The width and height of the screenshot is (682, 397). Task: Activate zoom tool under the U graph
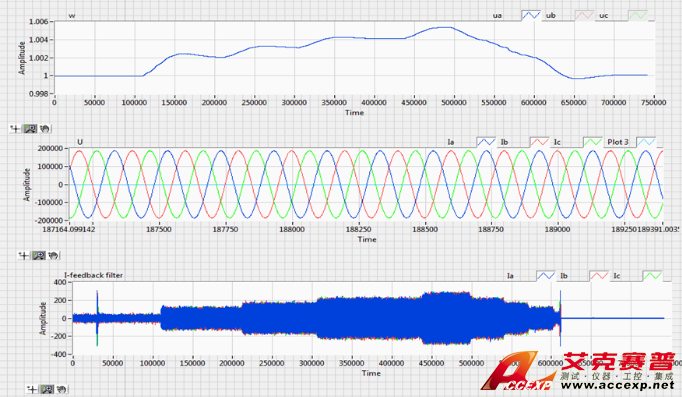(x=39, y=256)
